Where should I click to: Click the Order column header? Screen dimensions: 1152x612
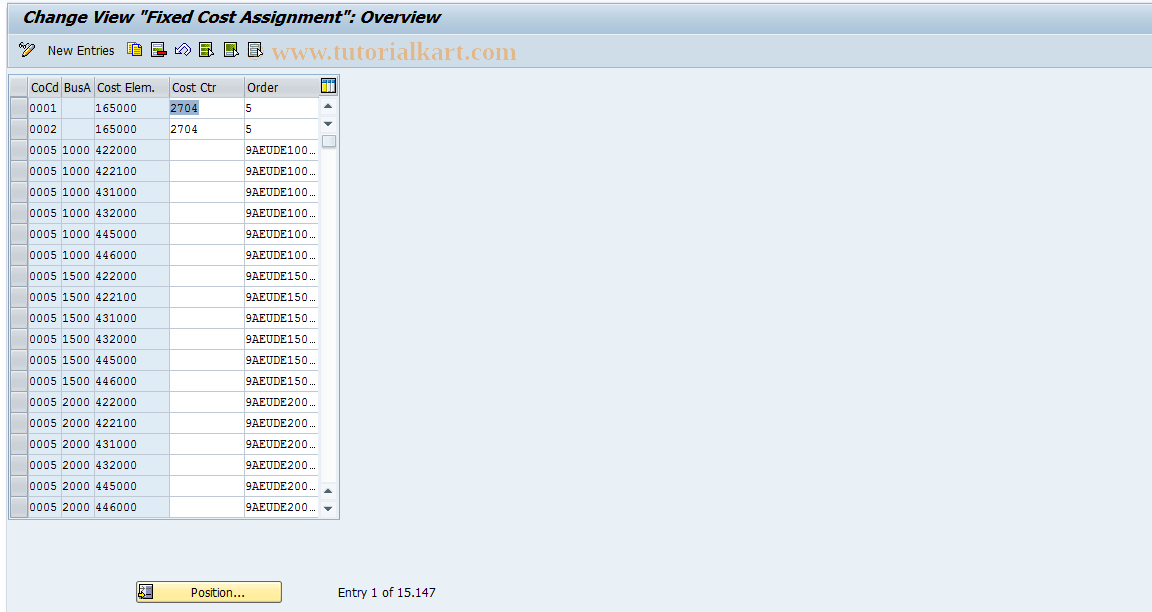click(281, 87)
